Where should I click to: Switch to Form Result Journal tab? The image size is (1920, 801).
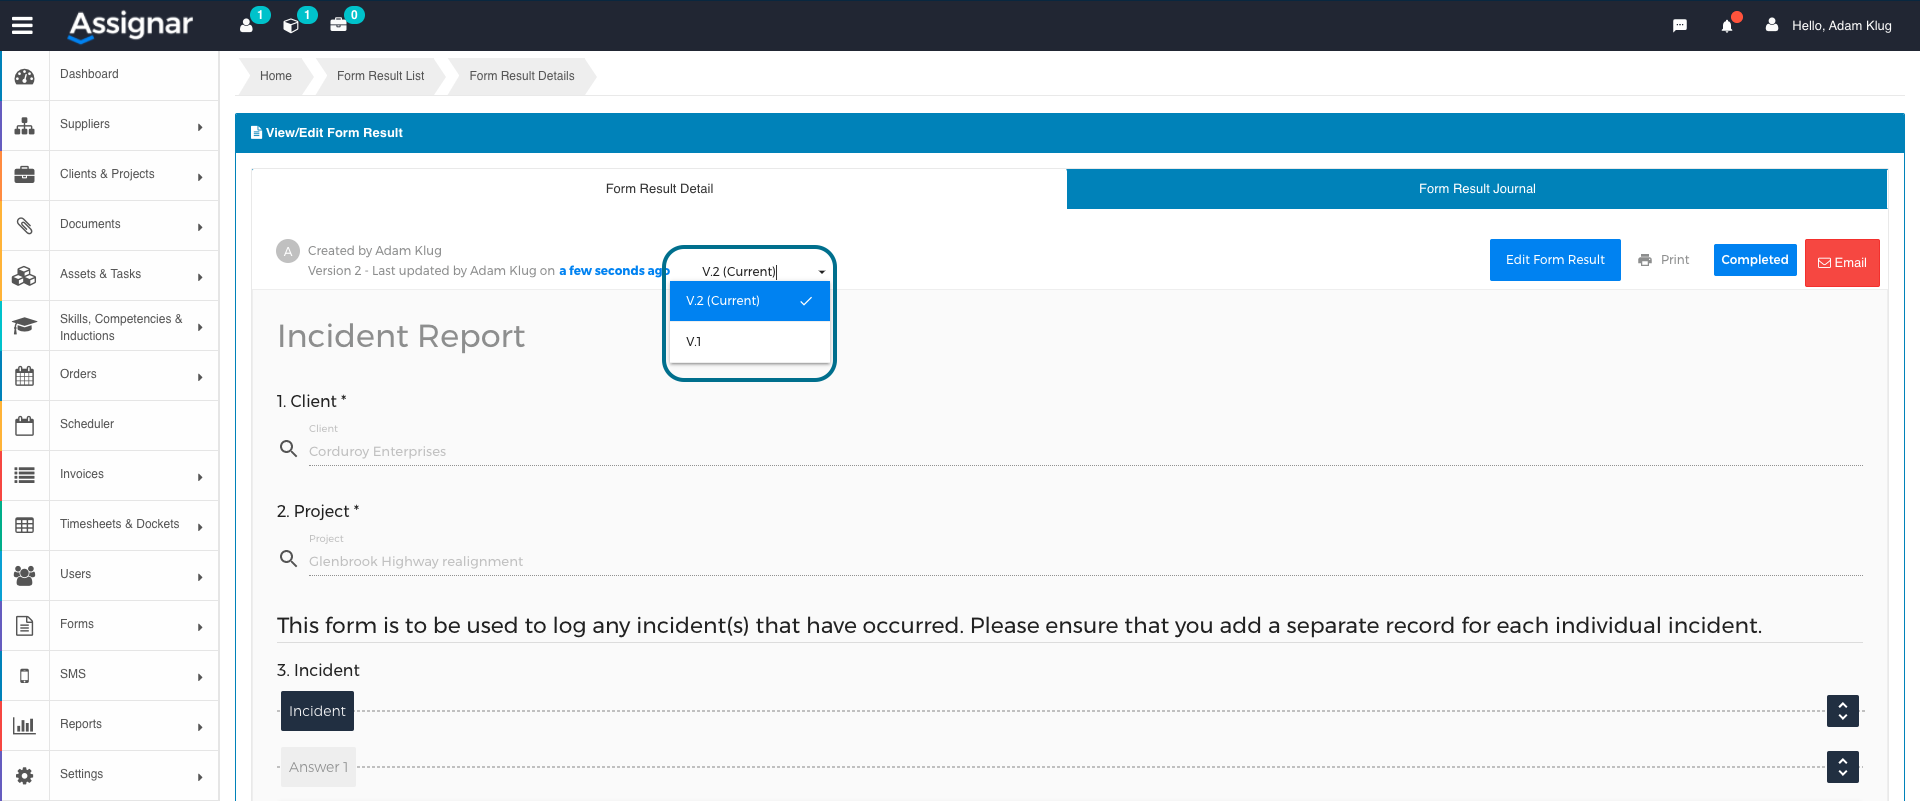(x=1477, y=189)
